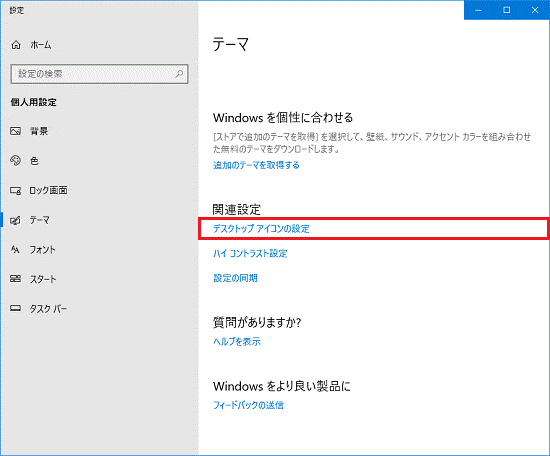Click the Home (ホーム) house icon

[16, 45]
